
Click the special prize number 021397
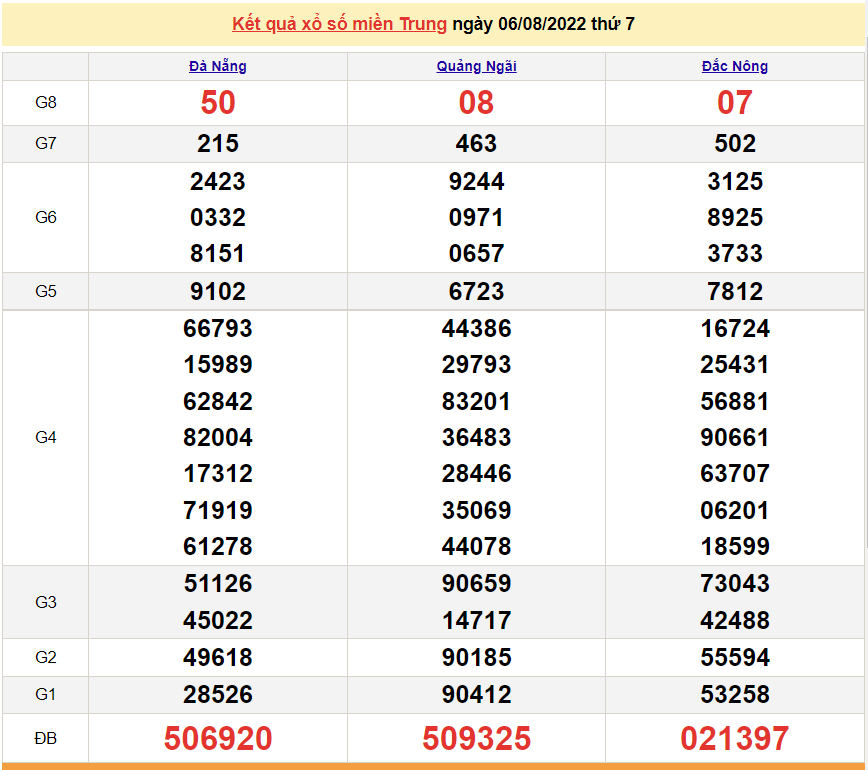735,739
